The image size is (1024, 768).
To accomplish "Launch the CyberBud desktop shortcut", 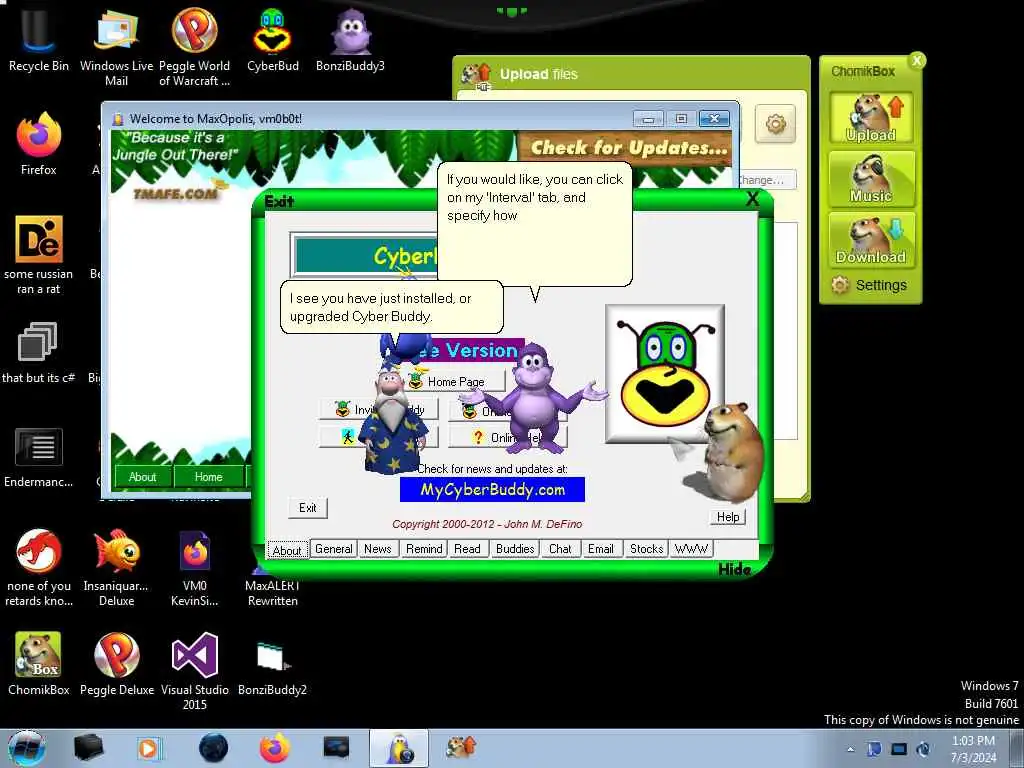I will (272, 40).
